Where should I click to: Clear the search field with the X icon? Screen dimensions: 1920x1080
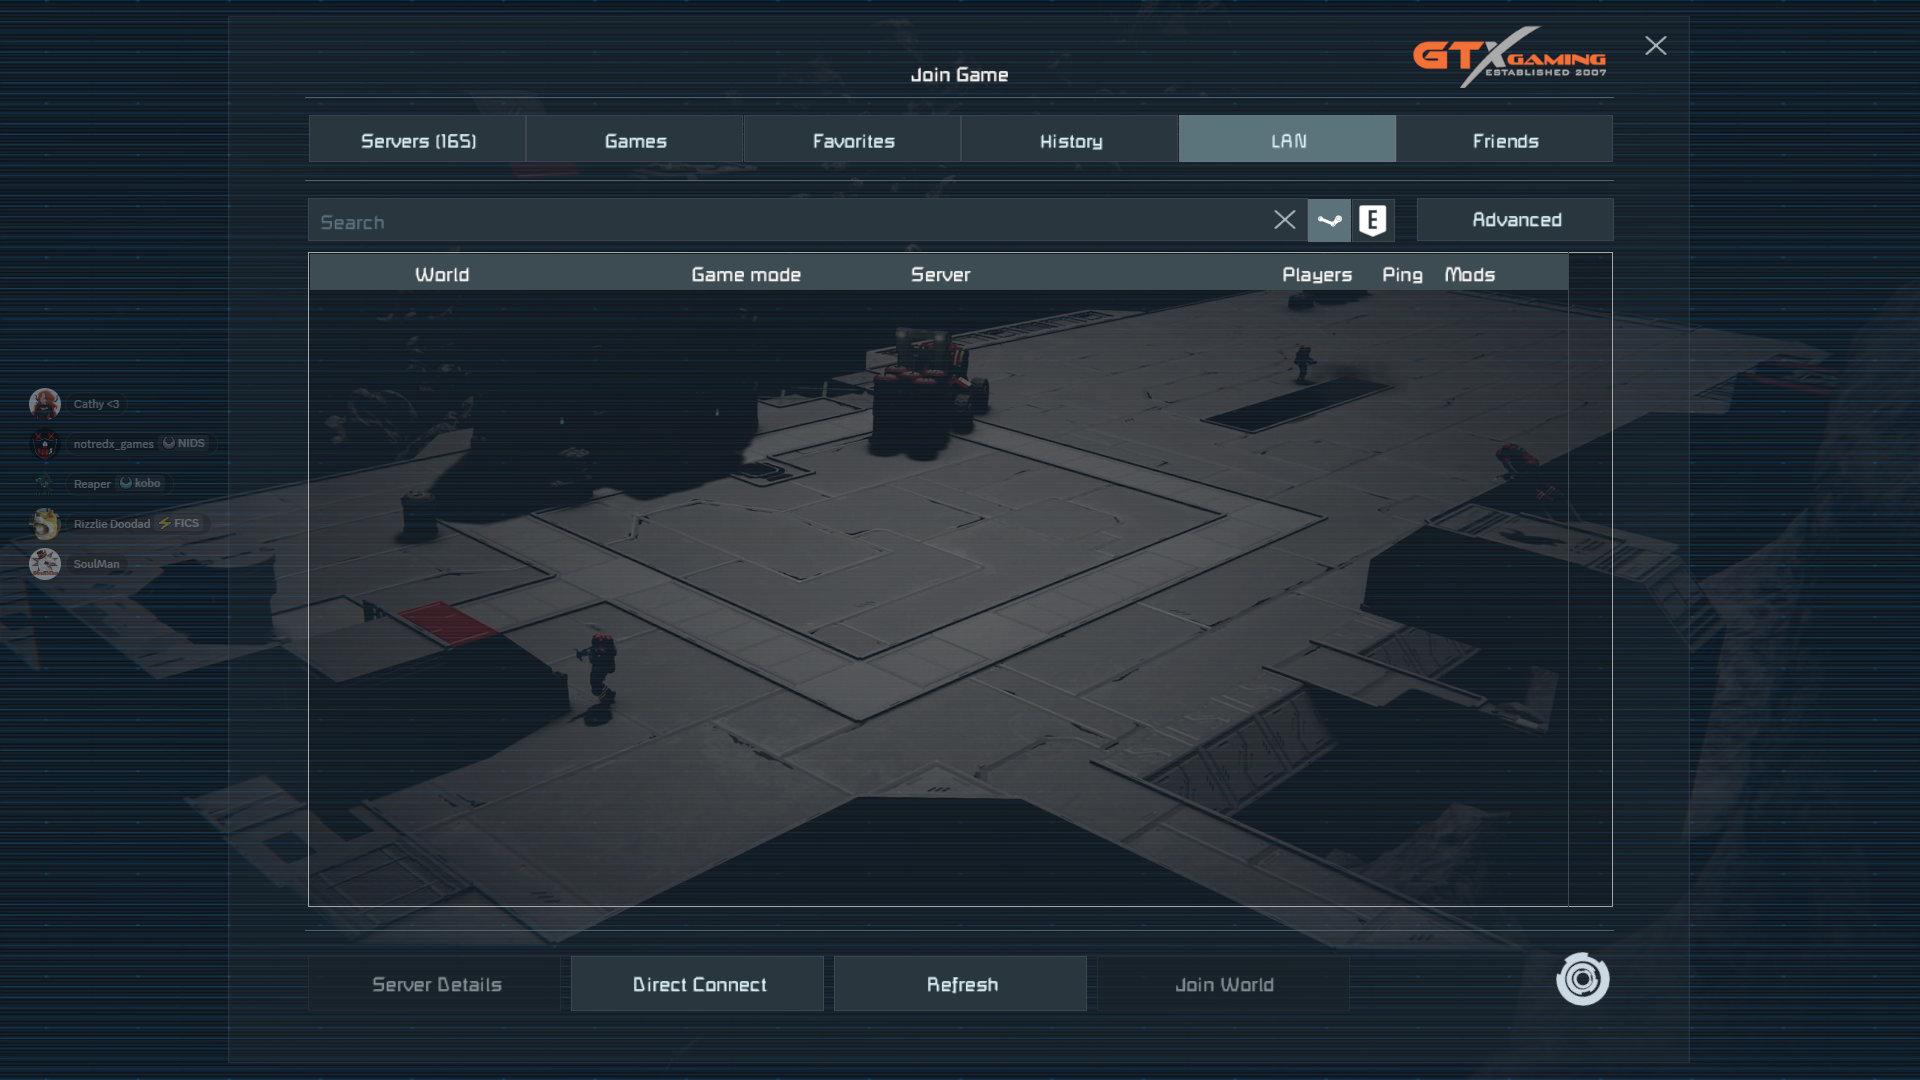[x=1285, y=220]
